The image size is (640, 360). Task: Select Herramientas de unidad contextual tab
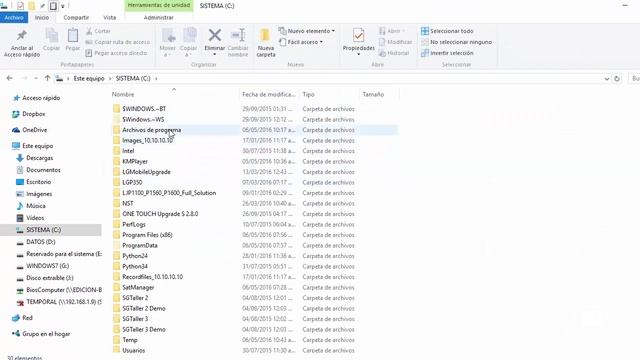[x=159, y=5]
